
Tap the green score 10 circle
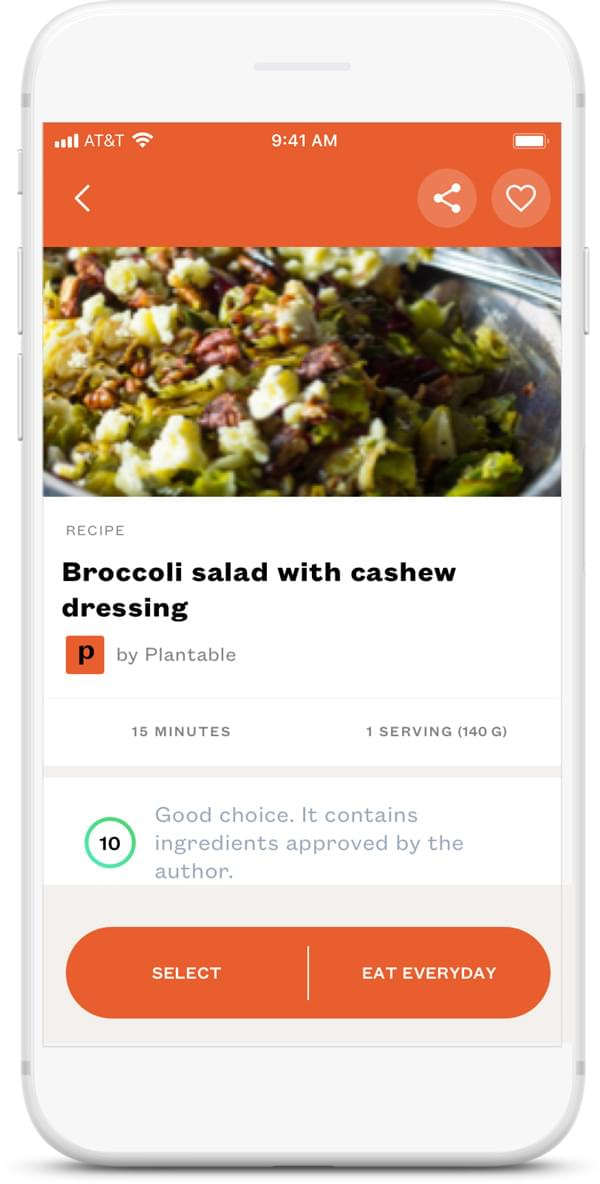109,843
